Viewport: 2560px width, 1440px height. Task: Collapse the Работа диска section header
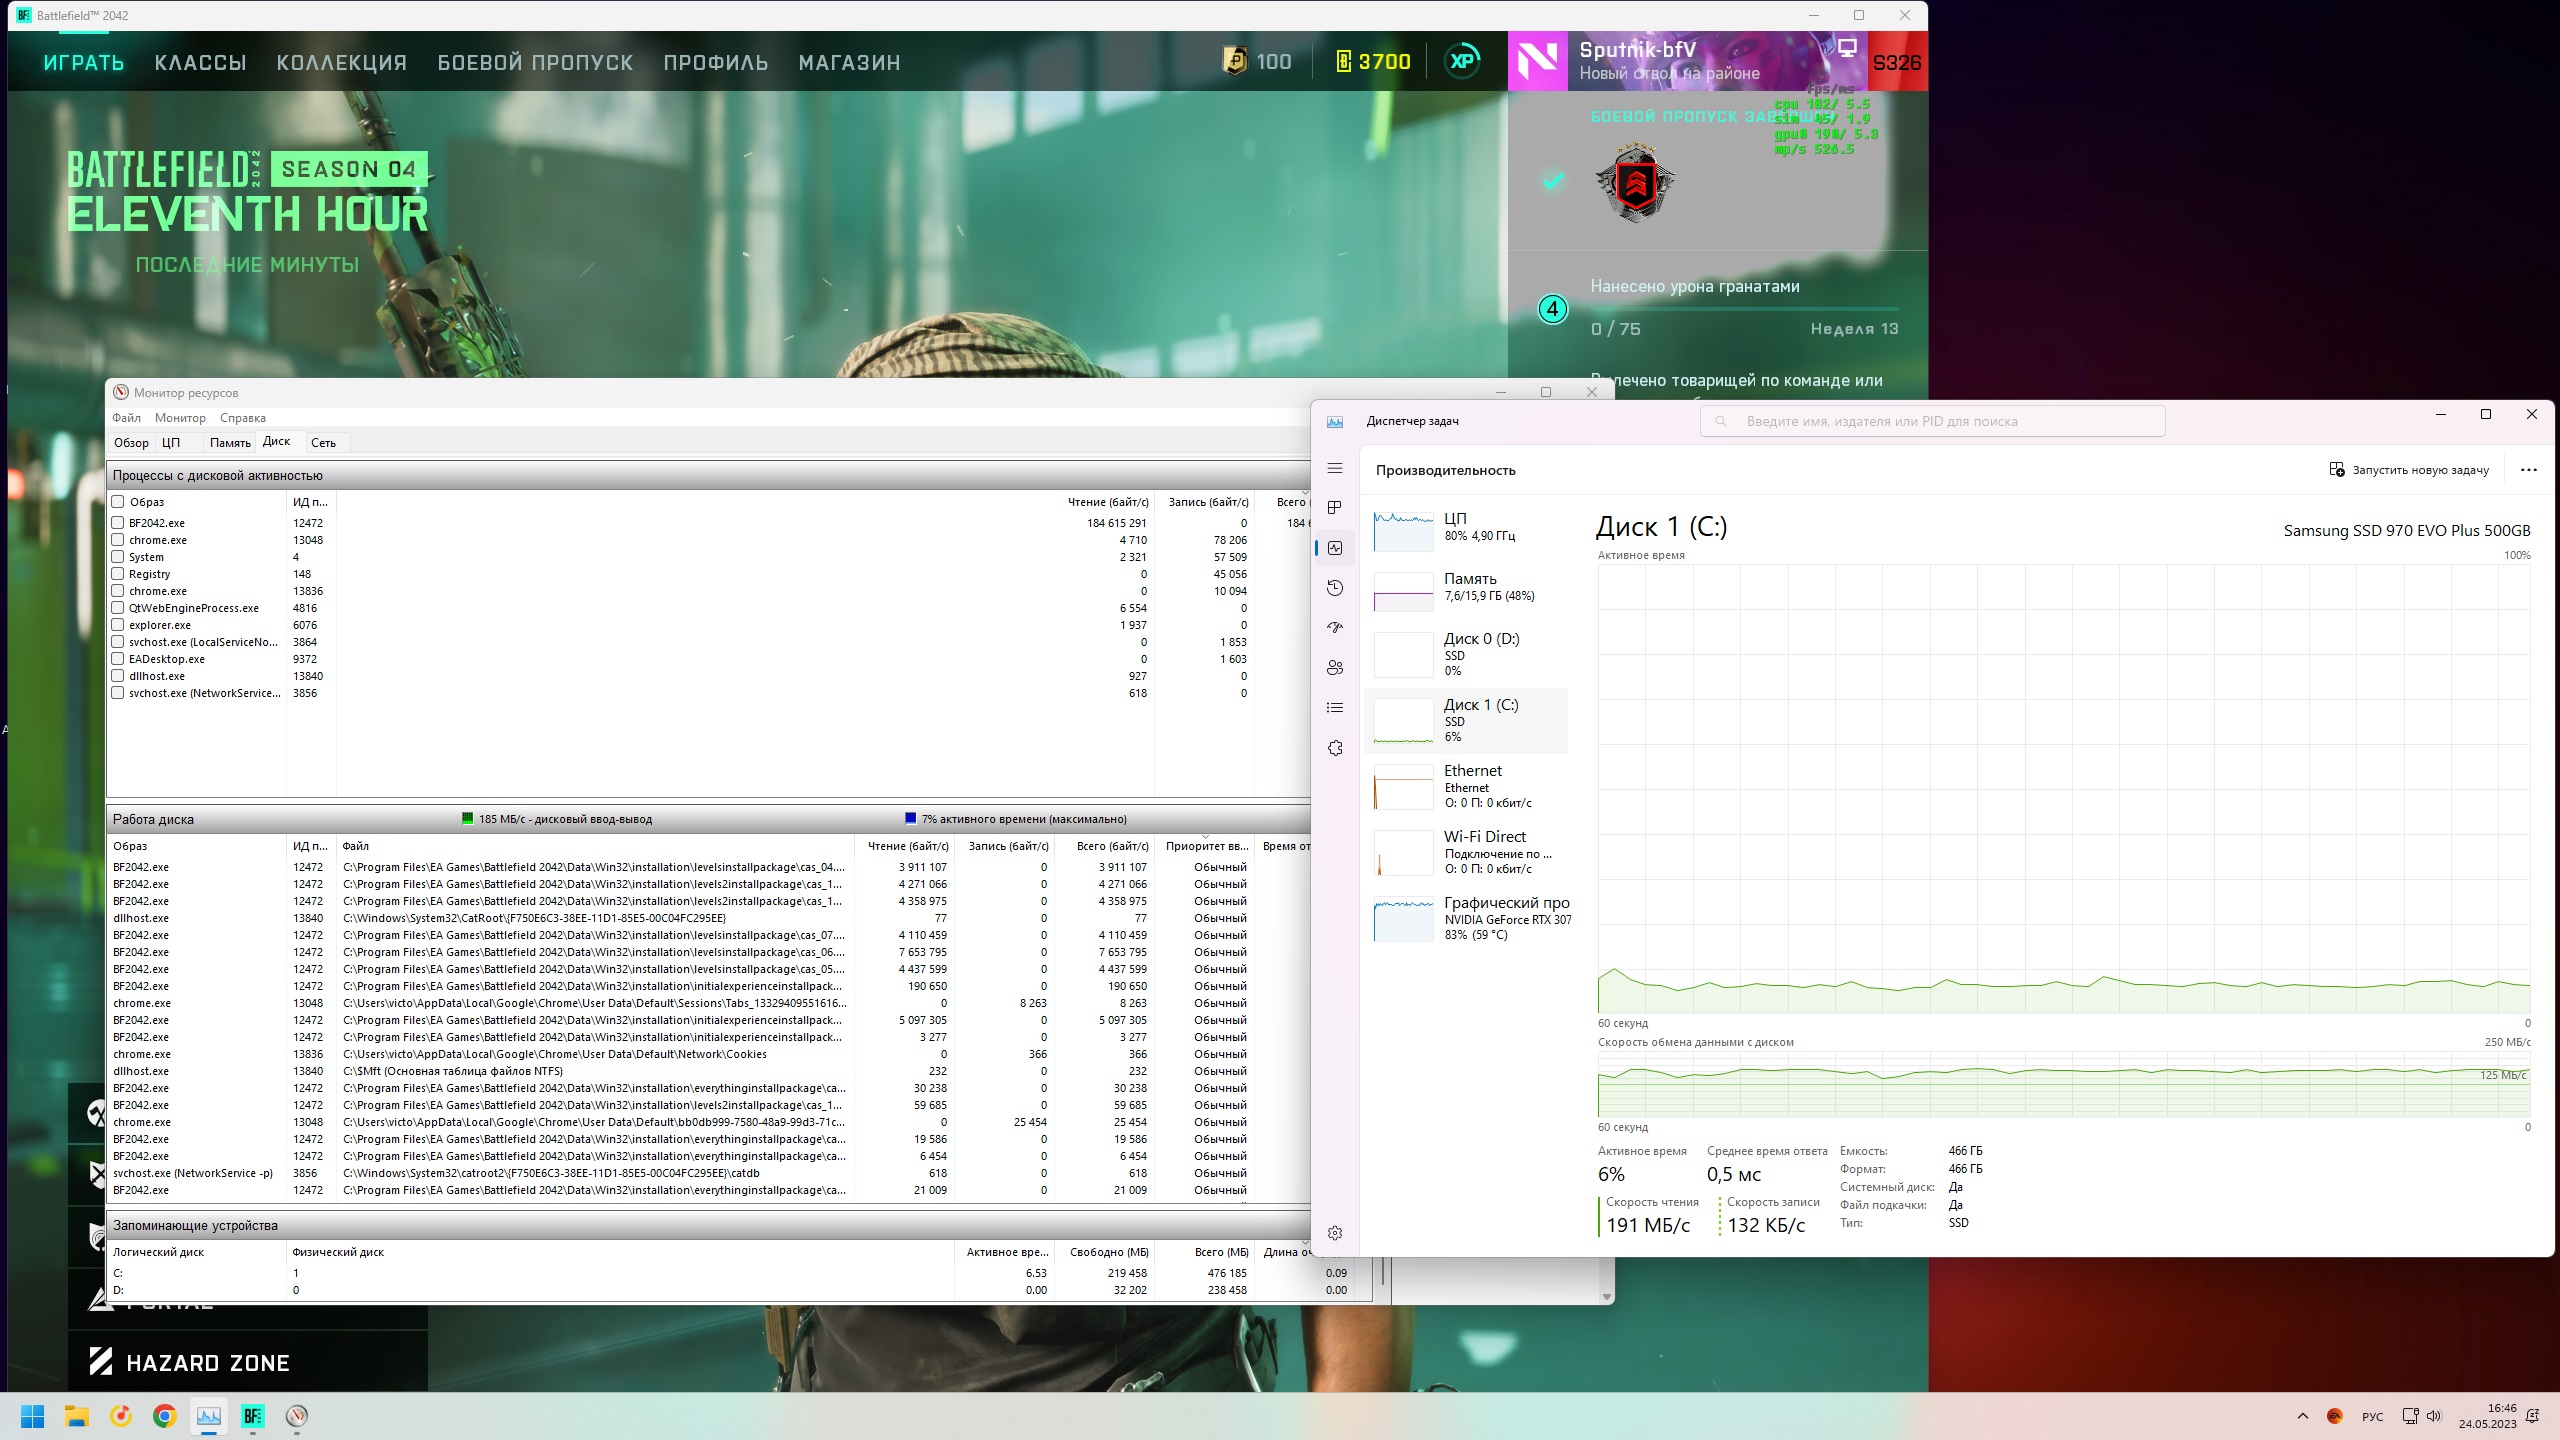point(153,819)
